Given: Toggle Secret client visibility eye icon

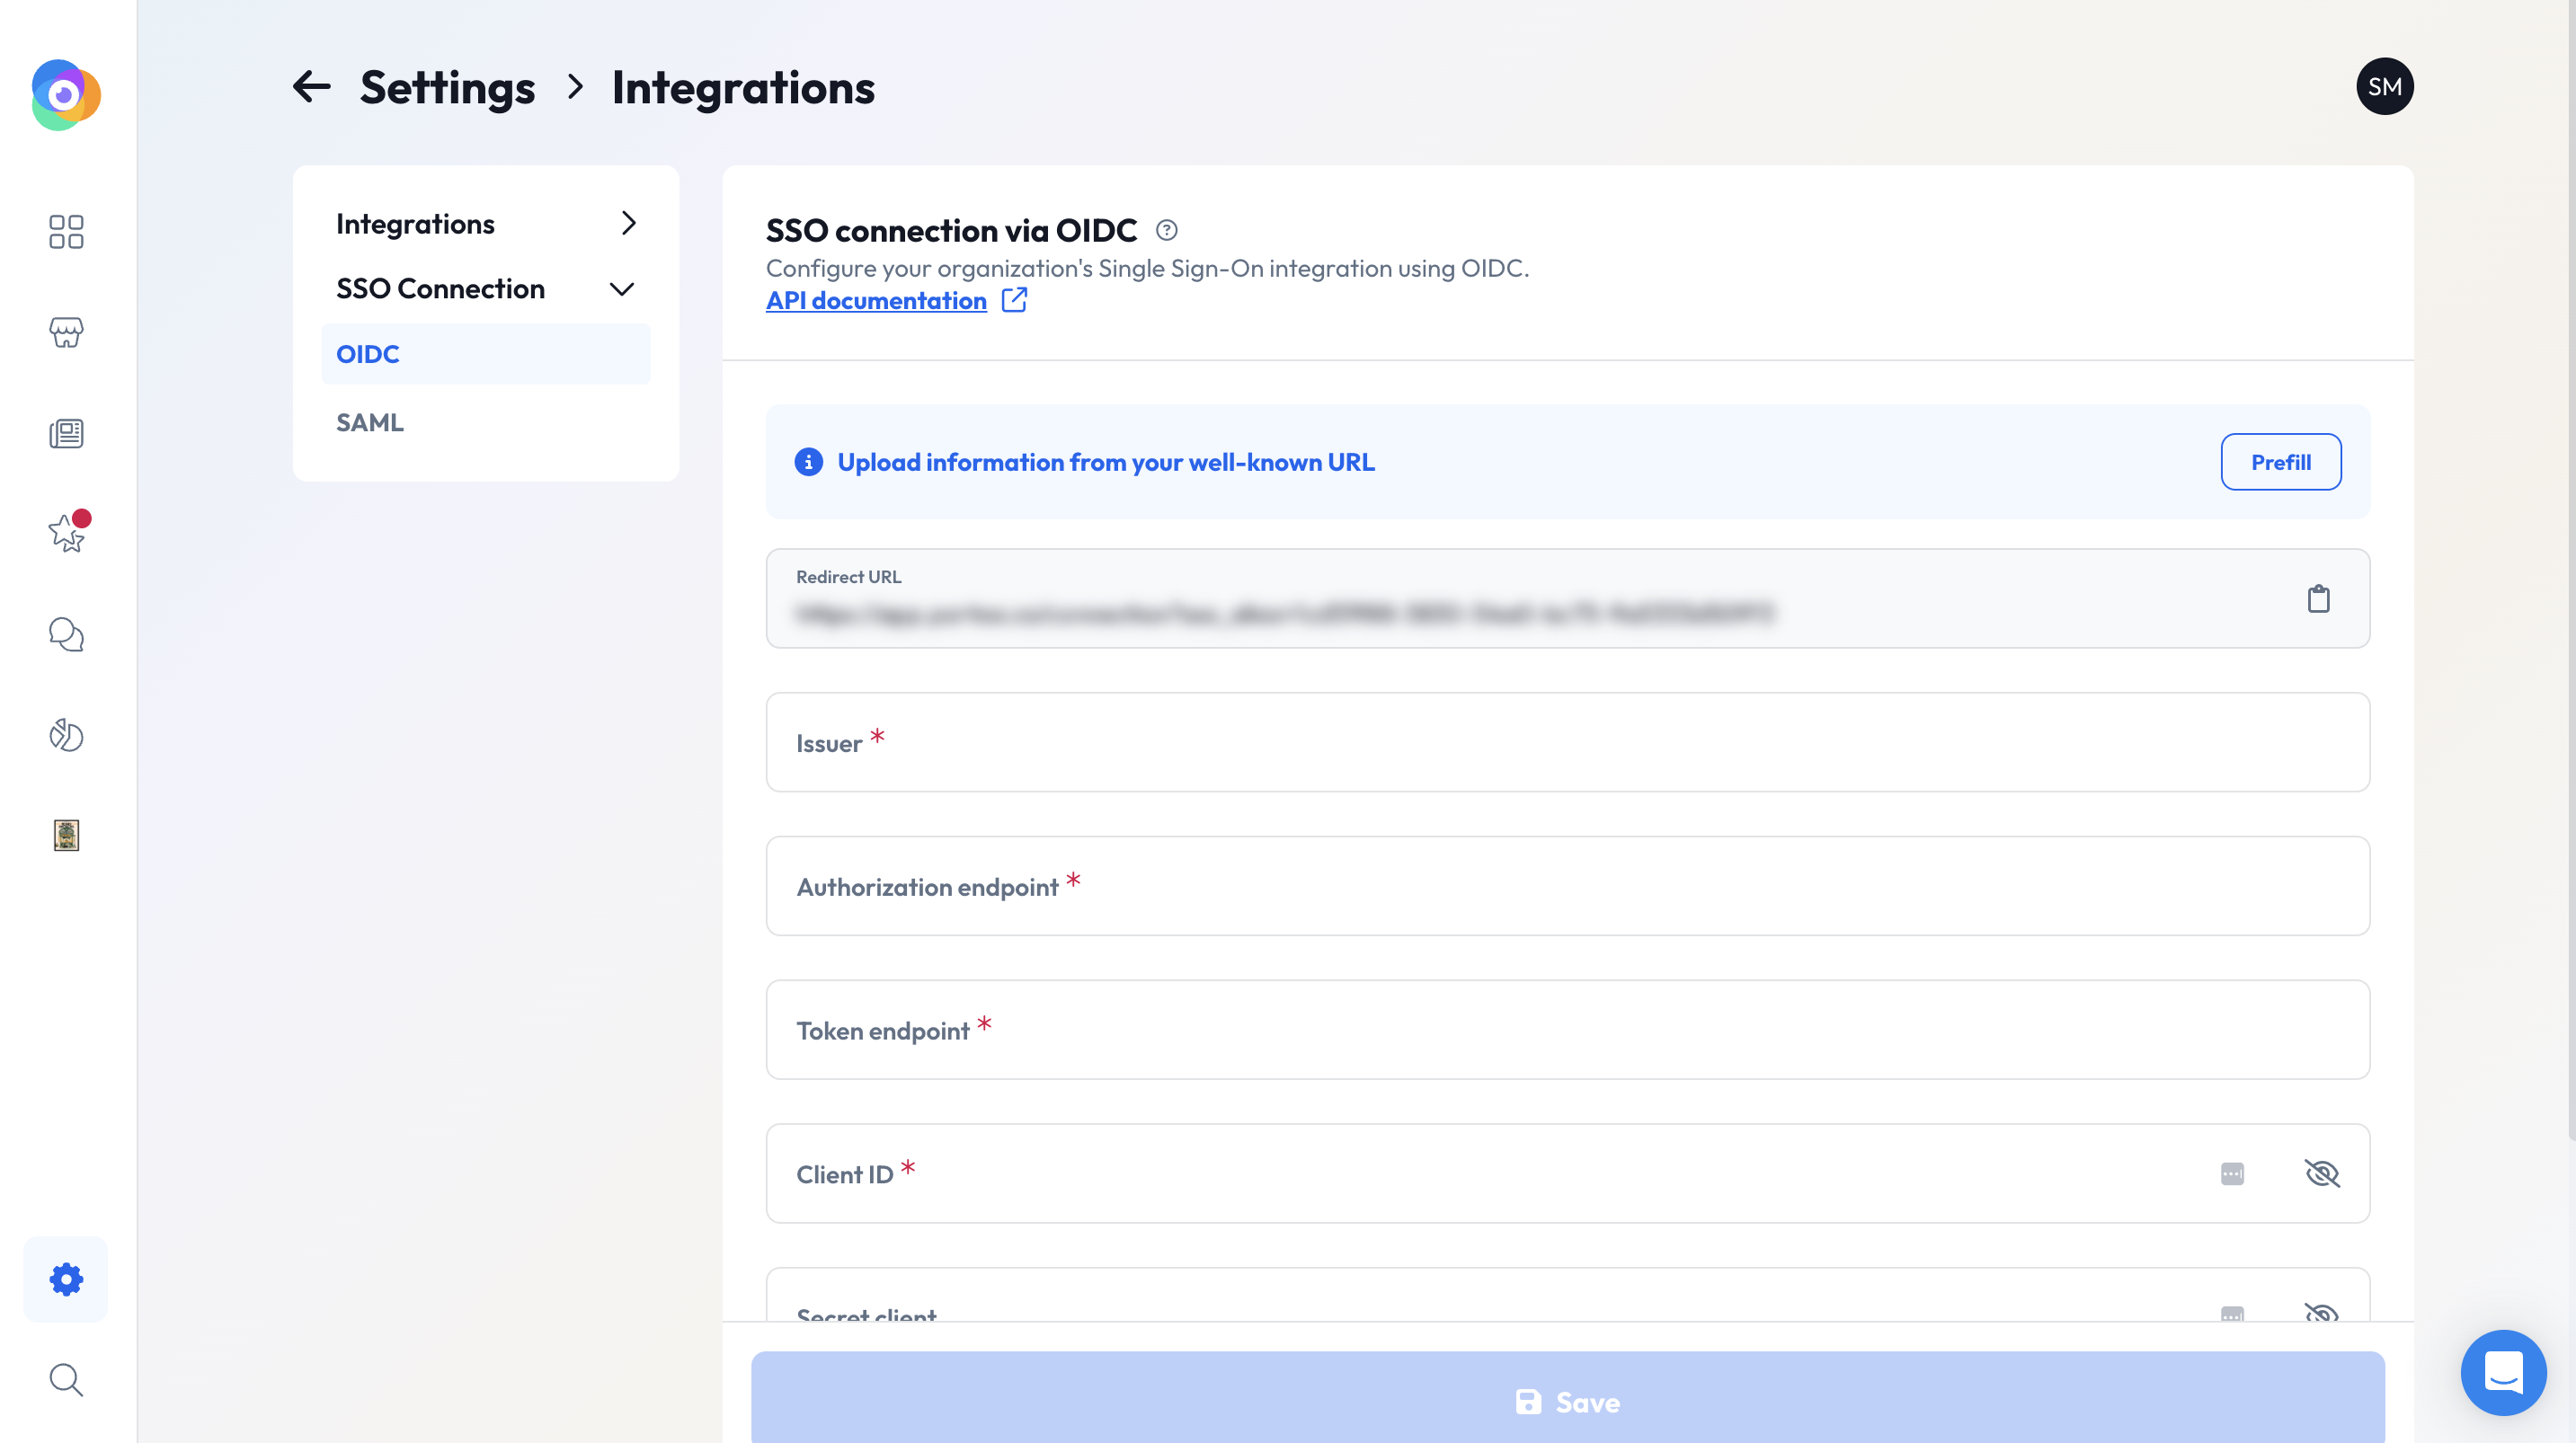Looking at the screenshot, I should click(x=2321, y=1311).
